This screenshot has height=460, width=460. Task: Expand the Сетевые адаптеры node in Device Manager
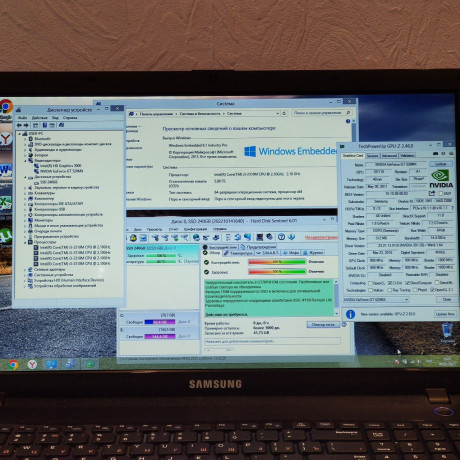25,269
